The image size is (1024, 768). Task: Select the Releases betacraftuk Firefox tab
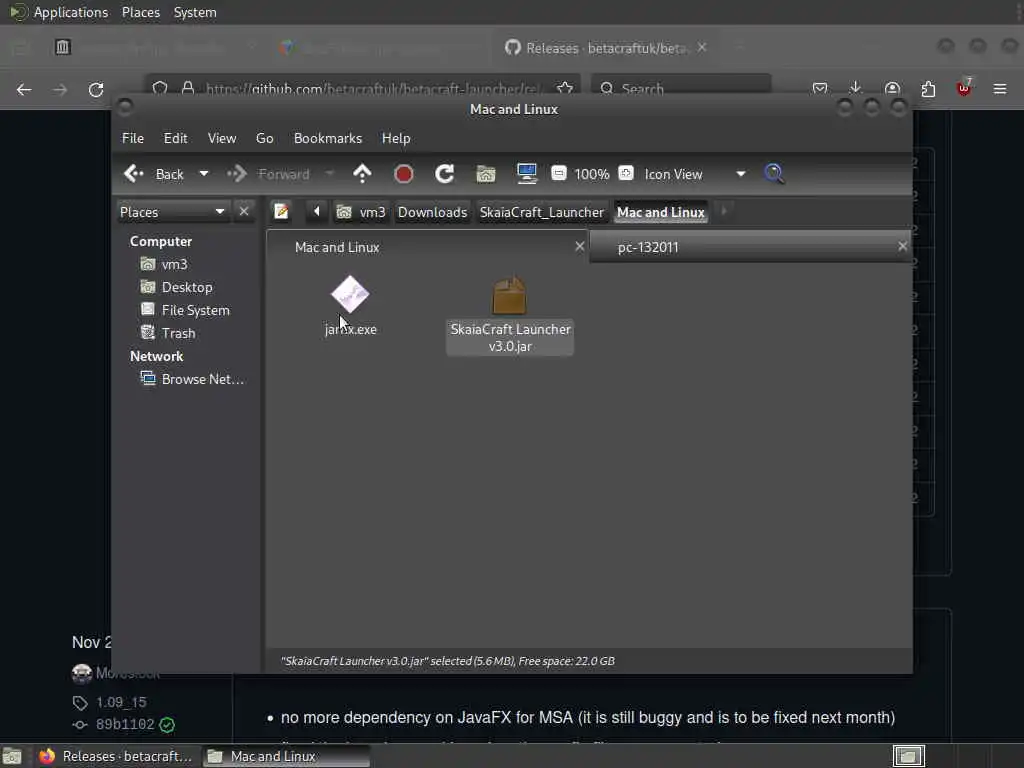pyautogui.click(x=604, y=48)
